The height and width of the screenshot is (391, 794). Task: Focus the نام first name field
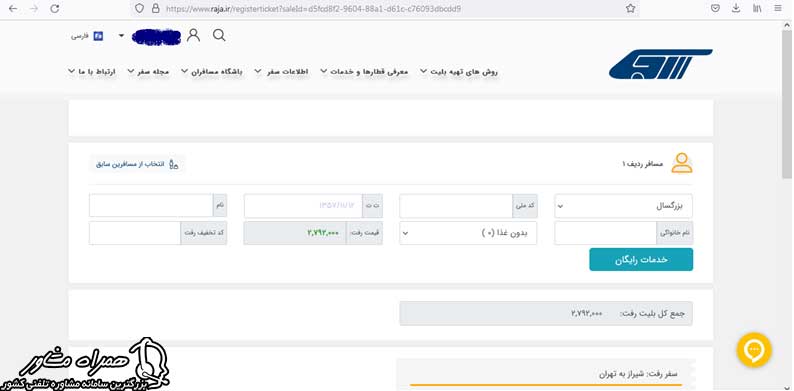point(151,206)
